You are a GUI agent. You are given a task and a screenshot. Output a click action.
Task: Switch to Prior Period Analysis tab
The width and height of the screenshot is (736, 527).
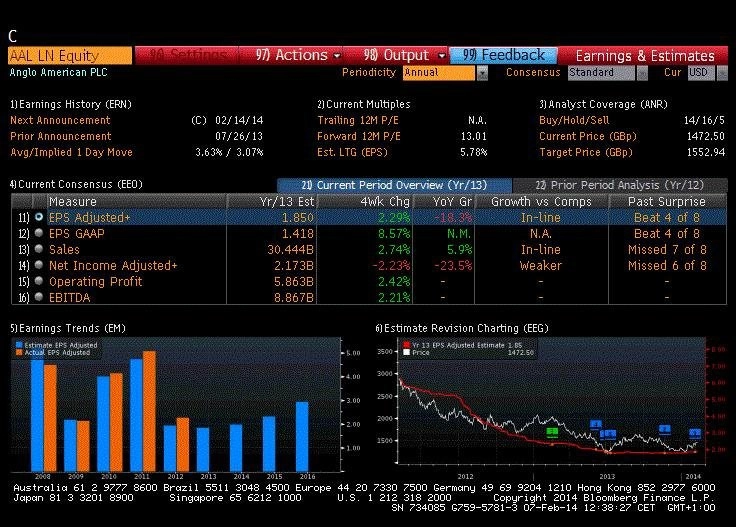pos(620,185)
